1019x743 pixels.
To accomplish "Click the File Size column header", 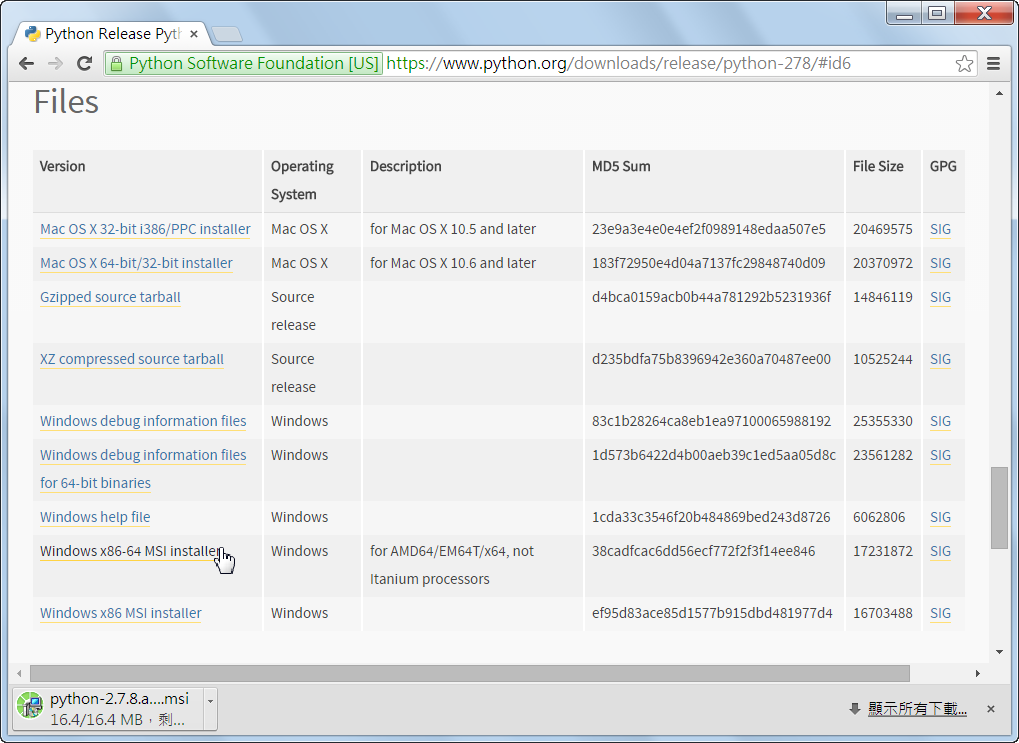I will click(878, 166).
